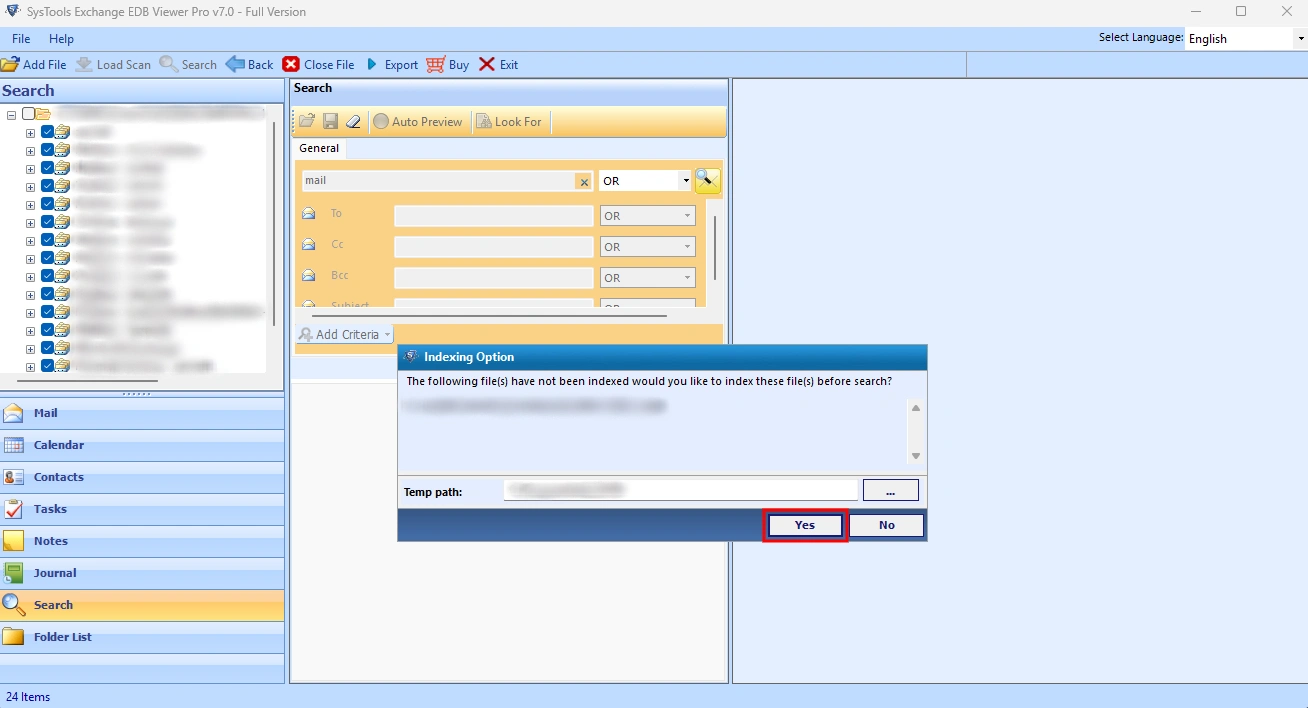
Task: Click the Indexing Option dialog title icon
Action: 411,357
